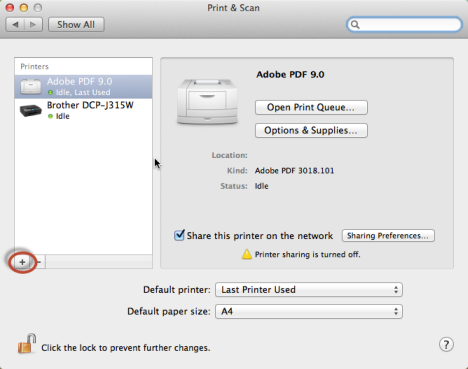Uncheck Share this printer on the network

[179, 235]
